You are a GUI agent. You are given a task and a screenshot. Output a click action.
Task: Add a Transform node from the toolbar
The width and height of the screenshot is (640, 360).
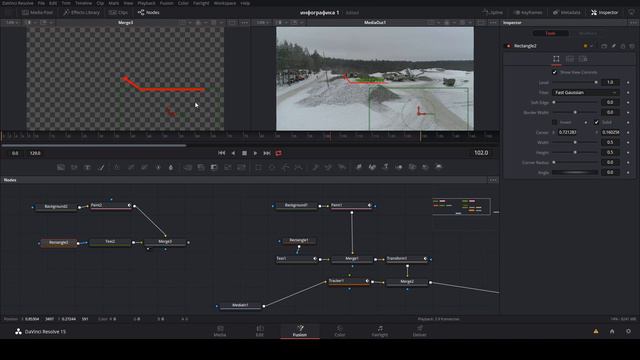241,167
